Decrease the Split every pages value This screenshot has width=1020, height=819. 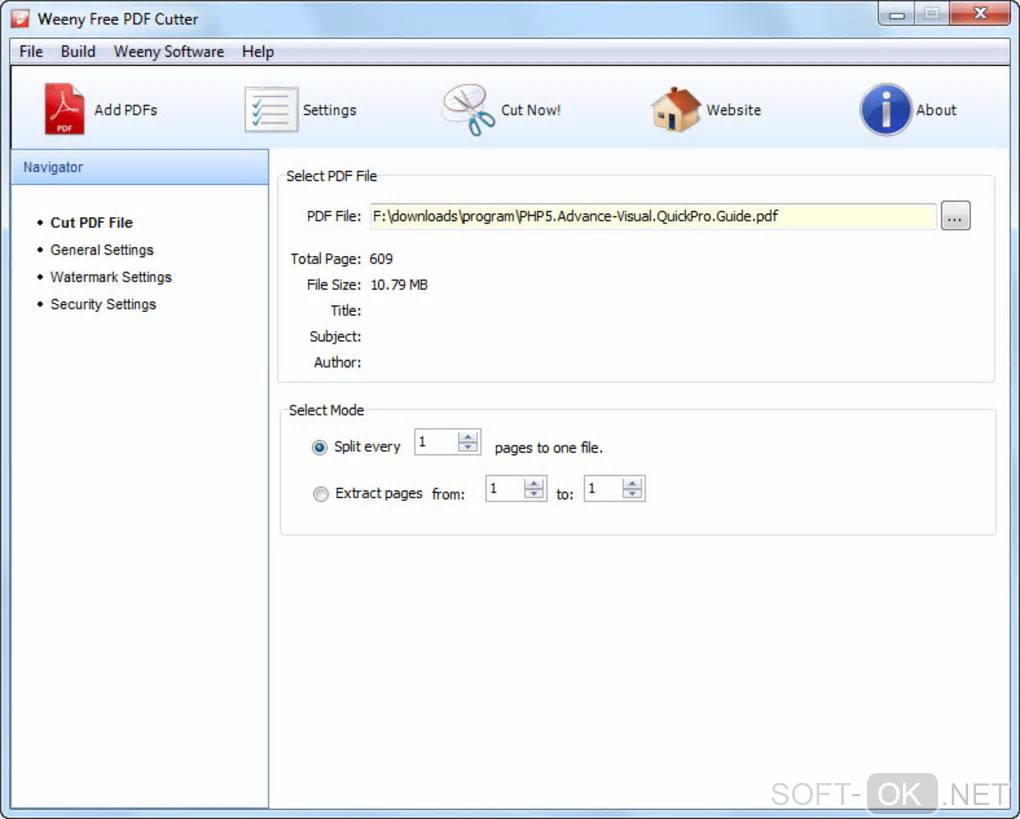pos(468,447)
